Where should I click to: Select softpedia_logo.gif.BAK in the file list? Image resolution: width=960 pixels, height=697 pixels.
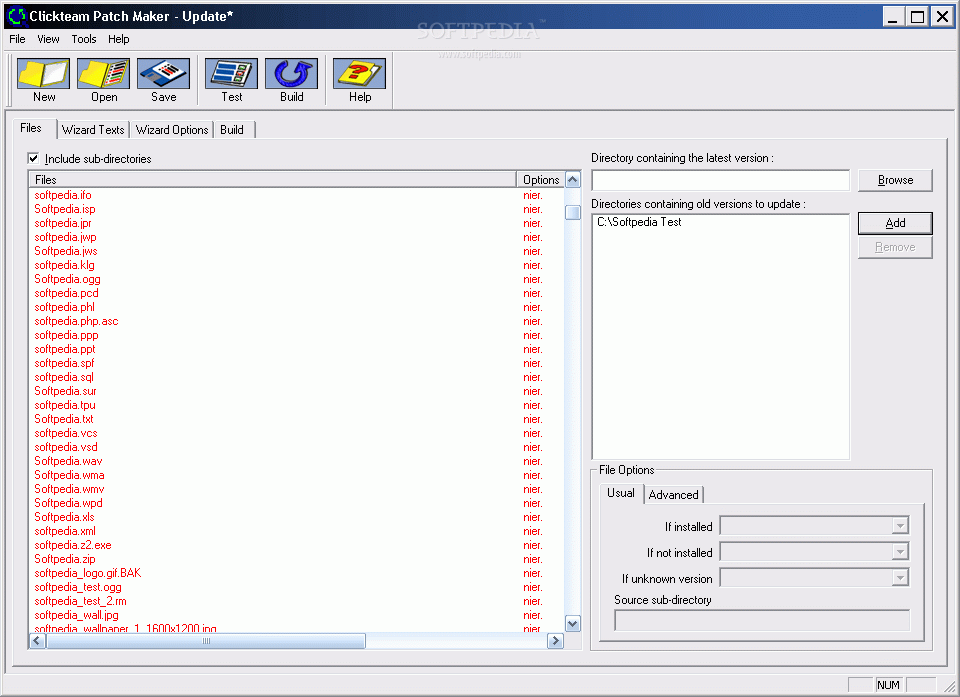click(88, 573)
